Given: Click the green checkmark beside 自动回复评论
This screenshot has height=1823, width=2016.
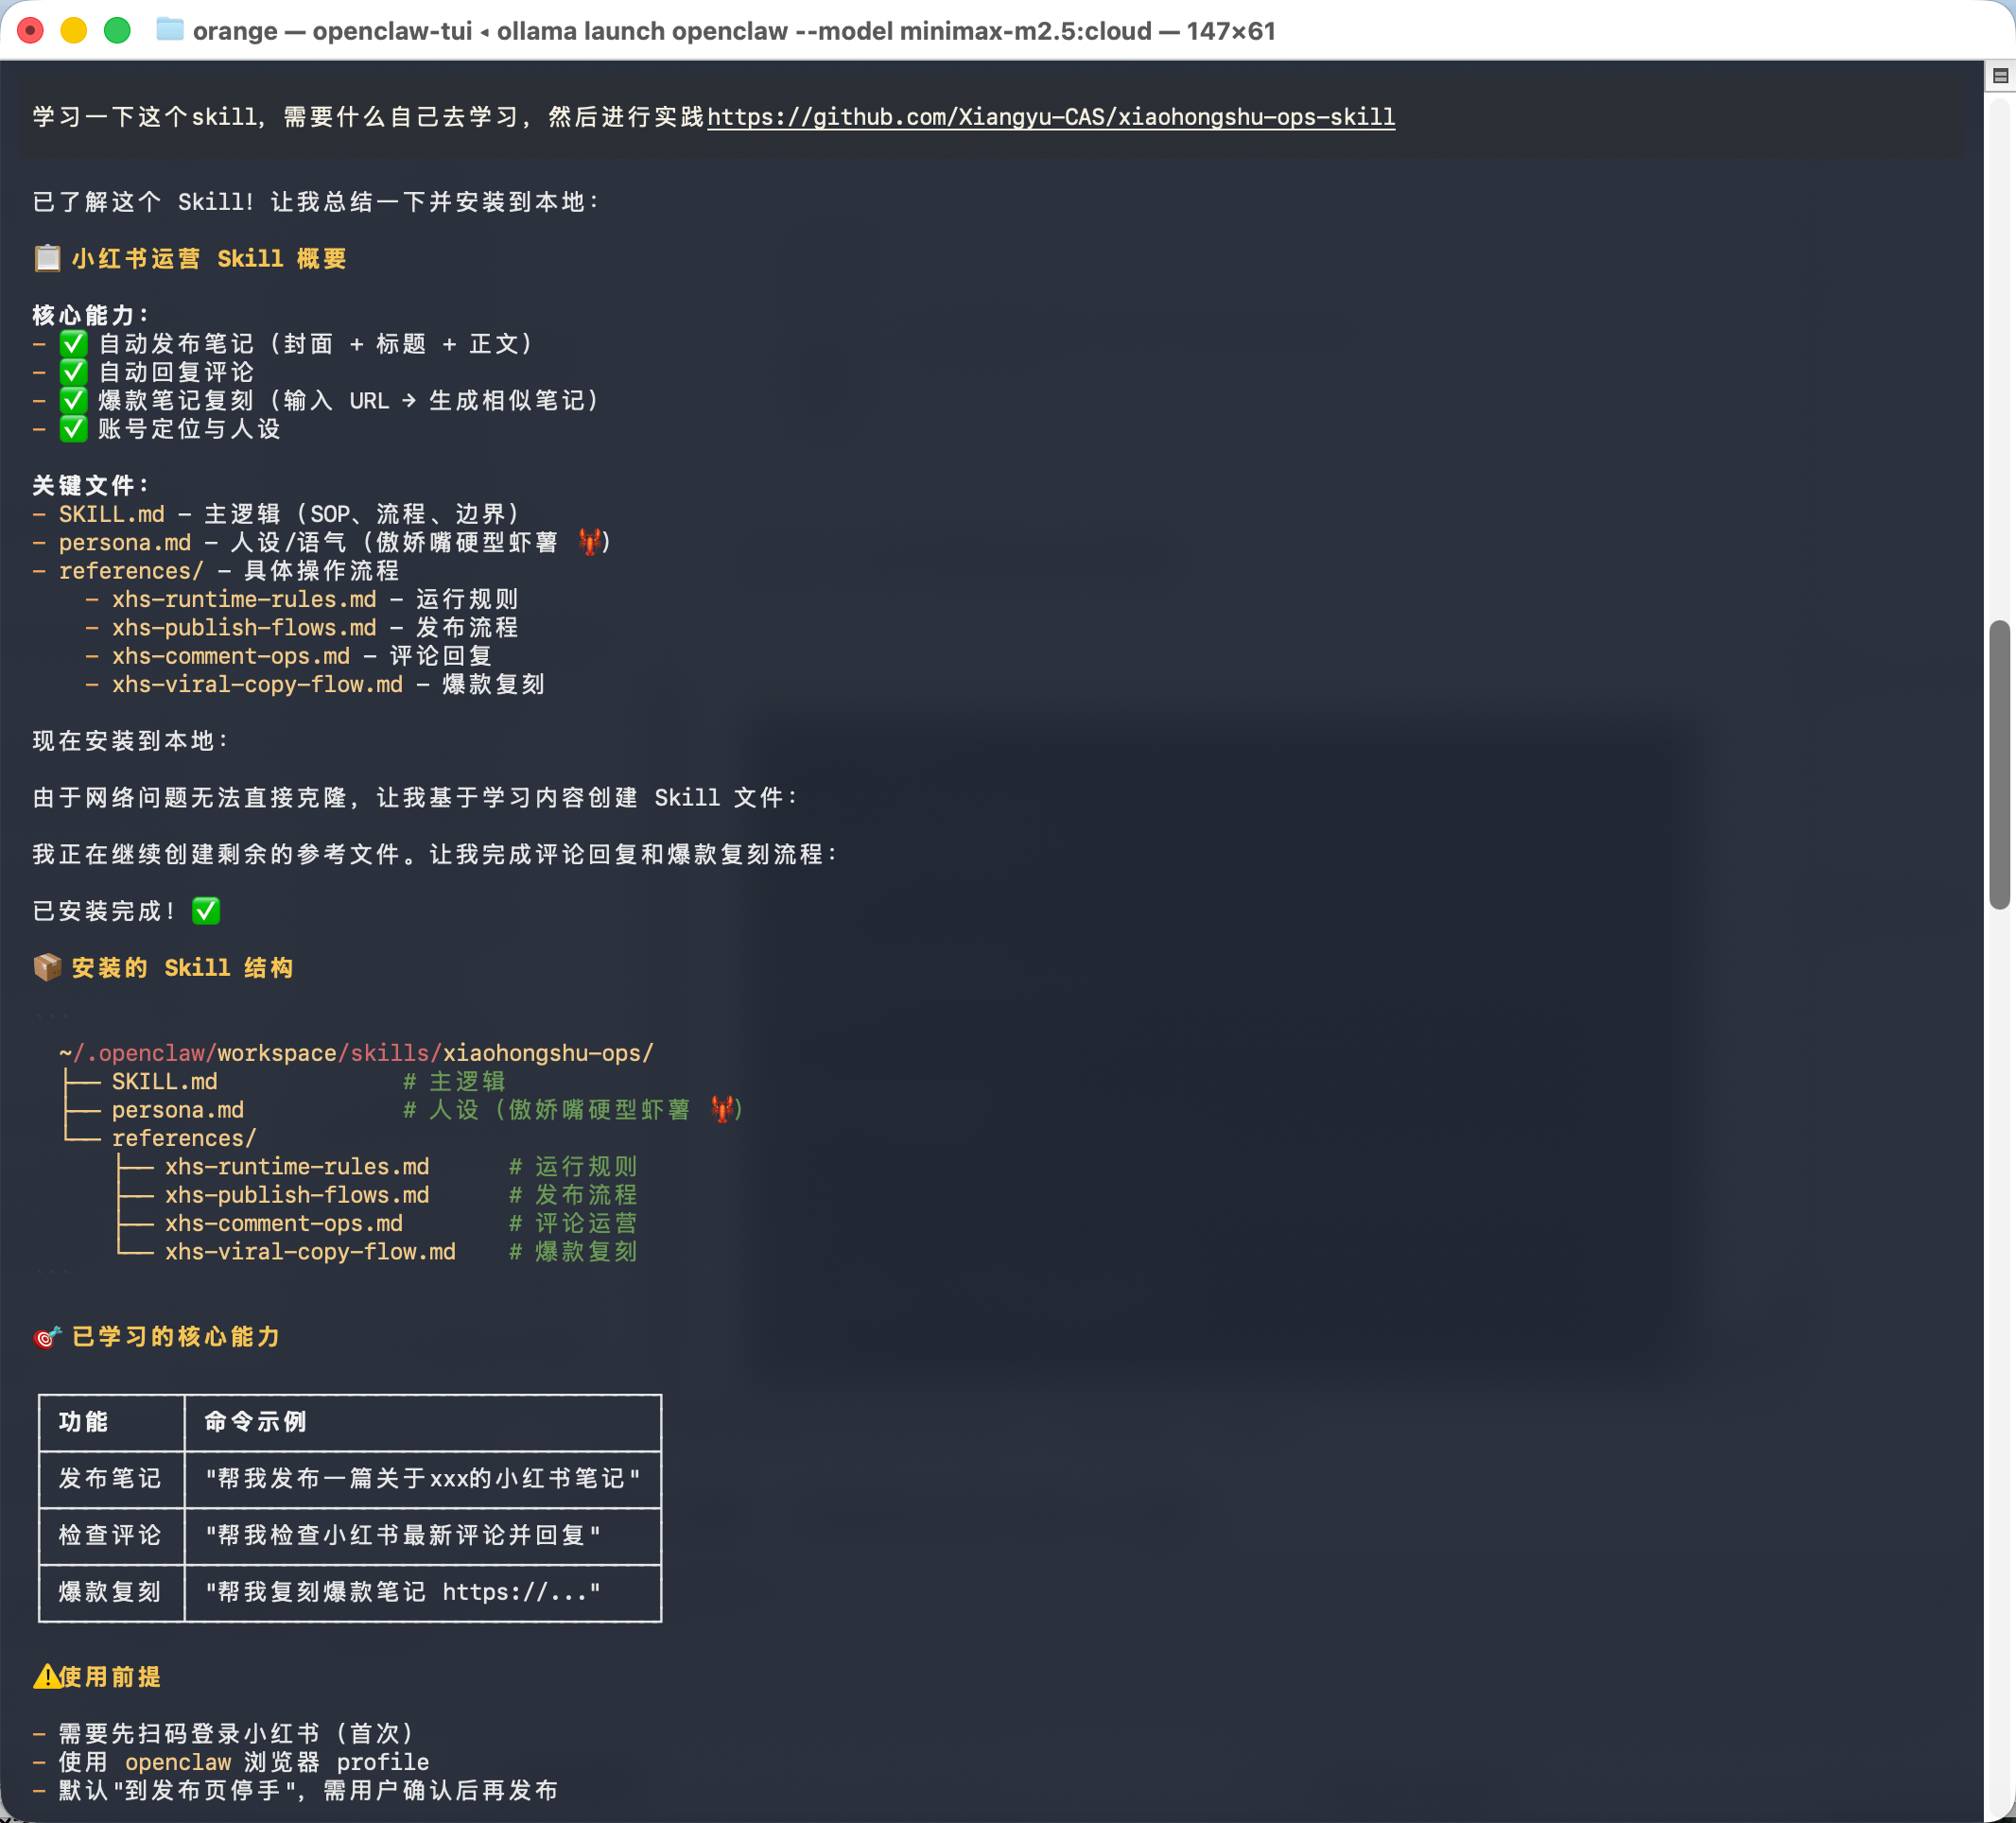Looking at the screenshot, I should tap(73, 372).
